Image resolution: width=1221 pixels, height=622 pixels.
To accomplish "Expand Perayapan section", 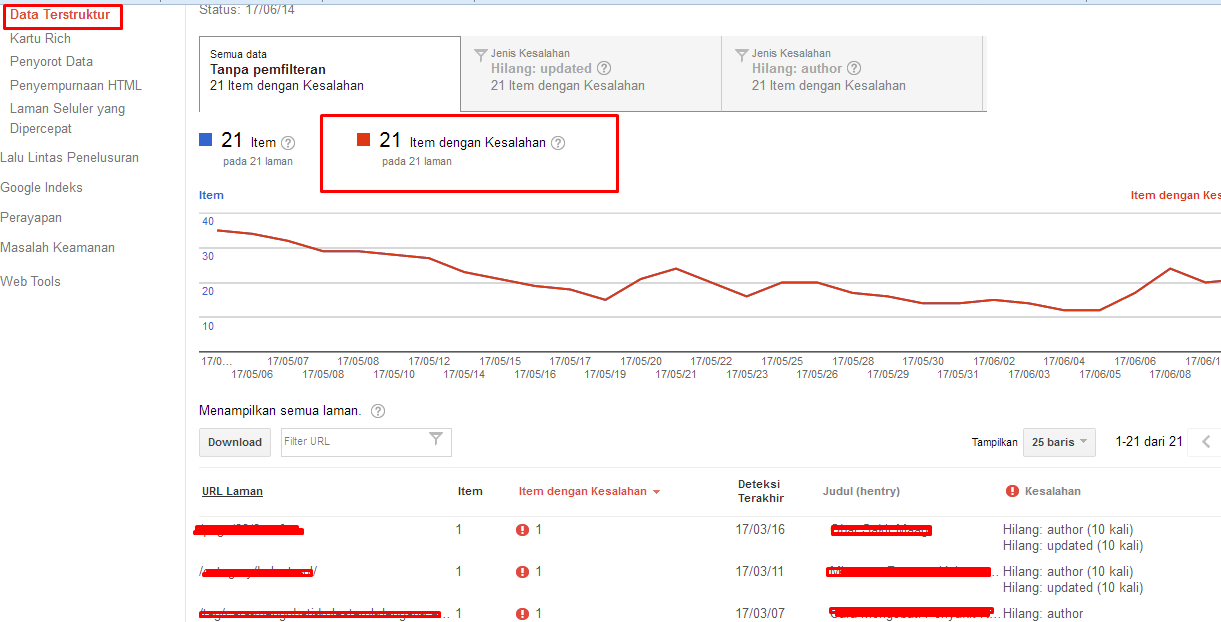I will 31,218.
